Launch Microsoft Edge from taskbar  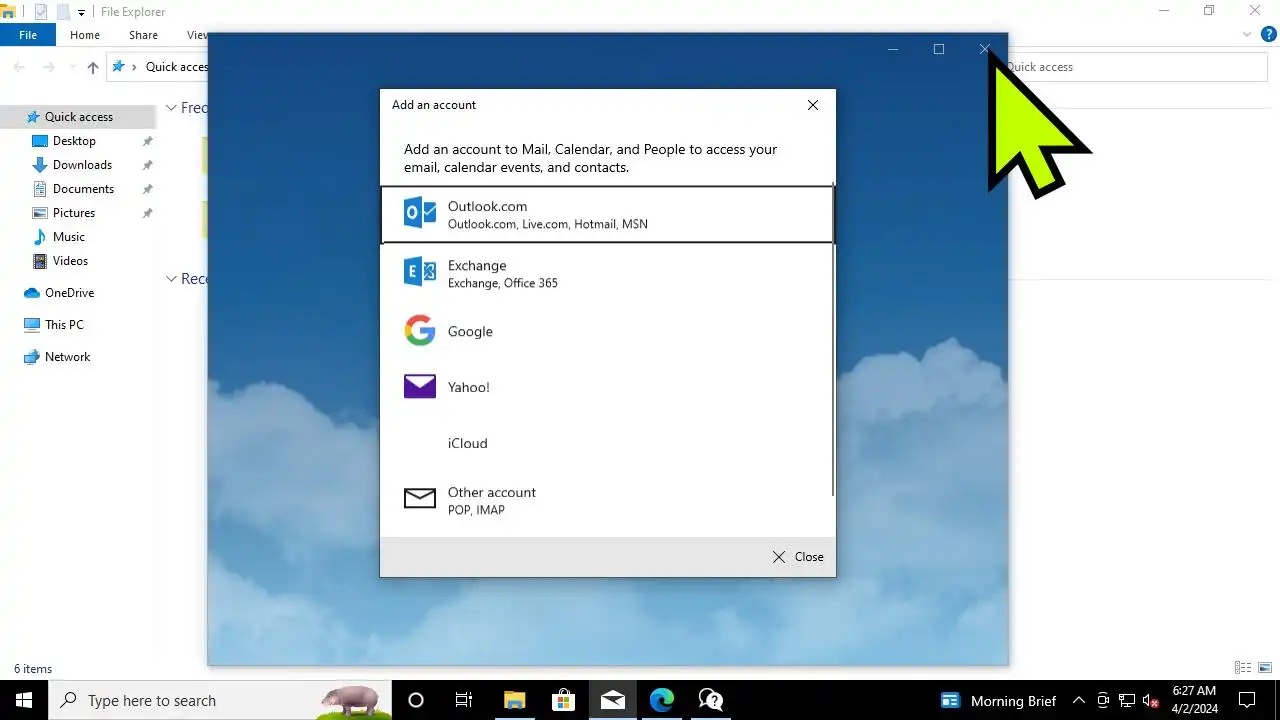click(x=661, y=700)
